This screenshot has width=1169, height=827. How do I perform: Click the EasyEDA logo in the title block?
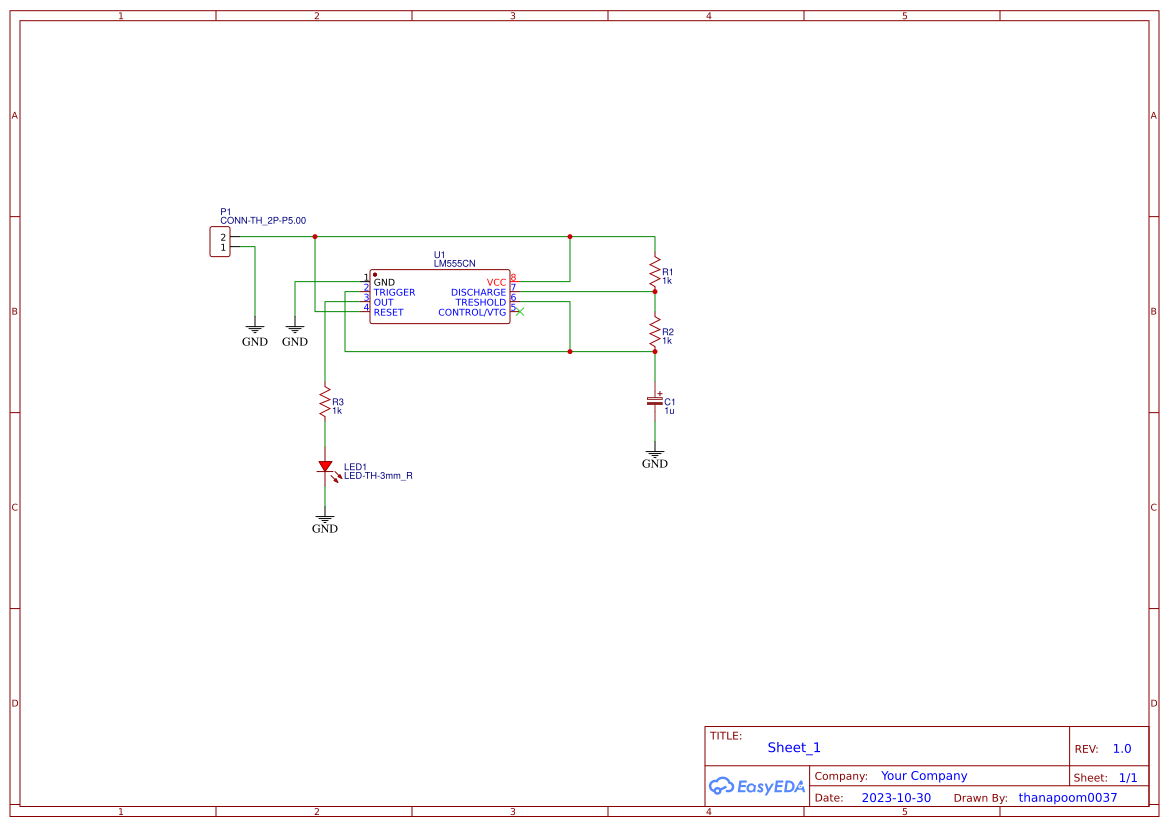(x=756, y=786)
